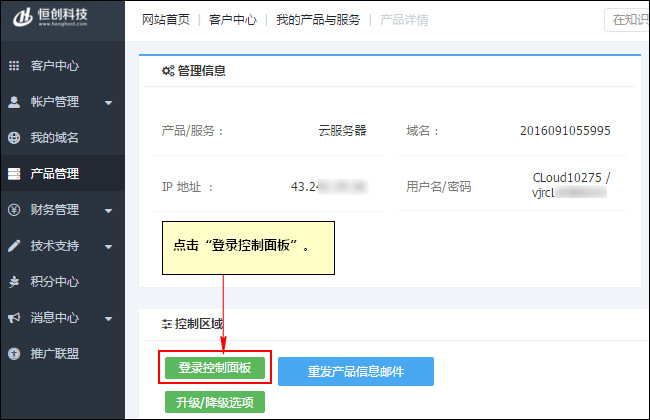The image size is (650, 420).
Task: Click the 技术支持 pencil icon
Action: (14, 246)
